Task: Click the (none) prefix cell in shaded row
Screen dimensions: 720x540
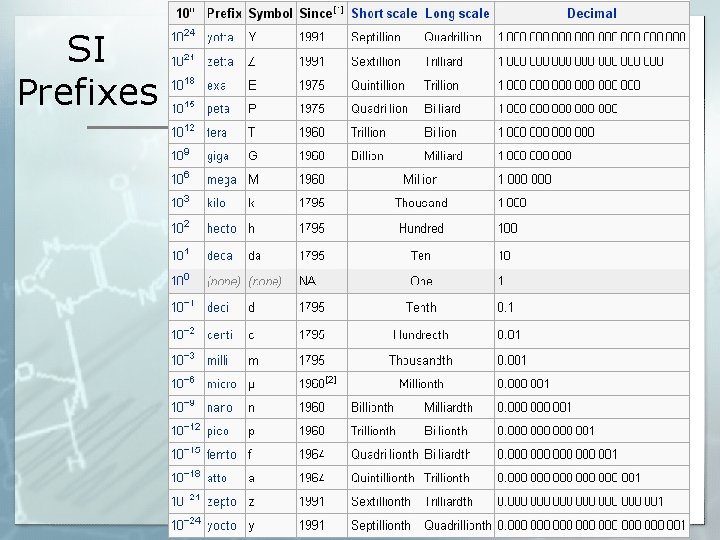Action: tap(224, 281)
